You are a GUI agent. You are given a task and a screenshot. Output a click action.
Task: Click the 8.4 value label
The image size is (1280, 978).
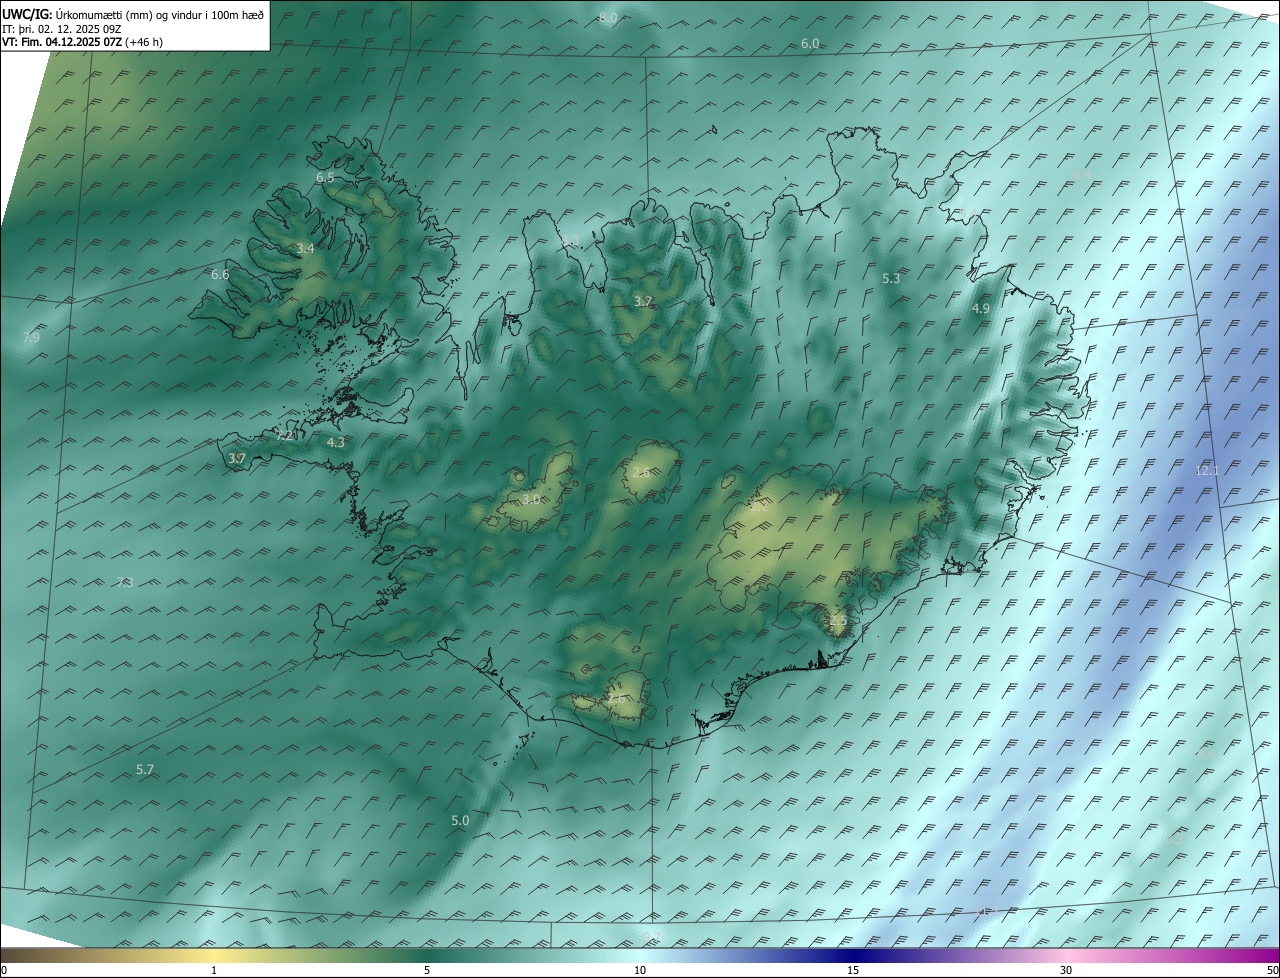click(x=1082, y=175)
